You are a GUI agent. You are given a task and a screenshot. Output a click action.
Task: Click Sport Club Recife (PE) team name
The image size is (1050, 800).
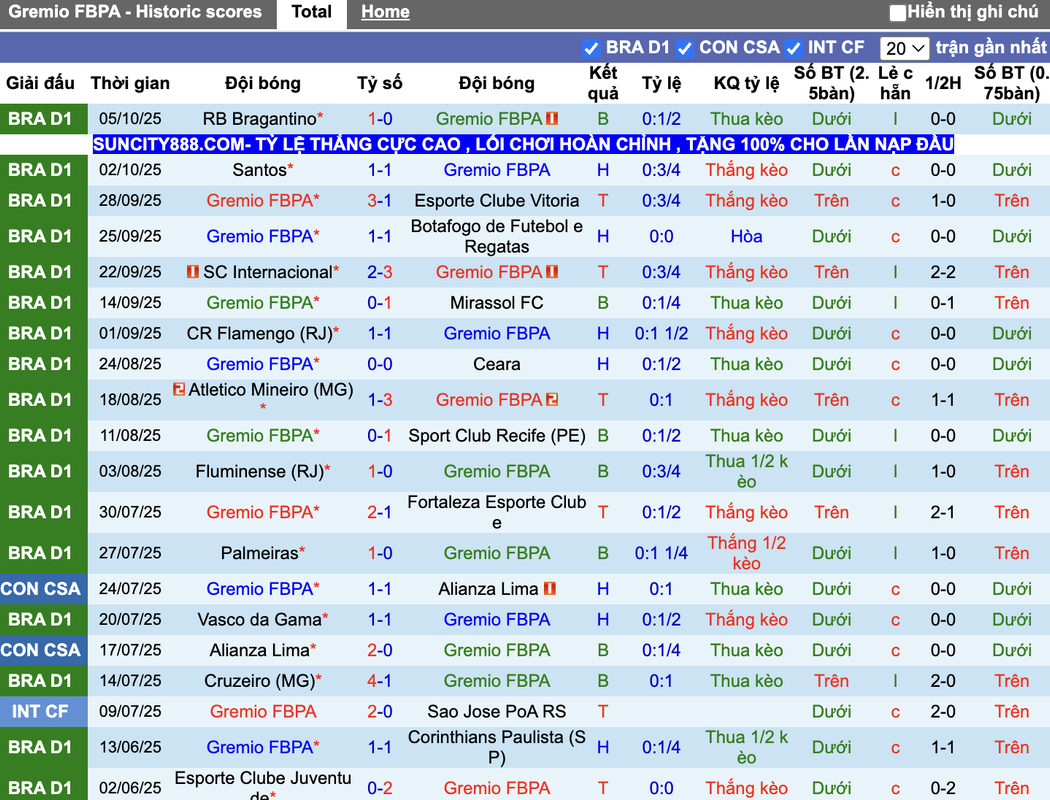497,436
